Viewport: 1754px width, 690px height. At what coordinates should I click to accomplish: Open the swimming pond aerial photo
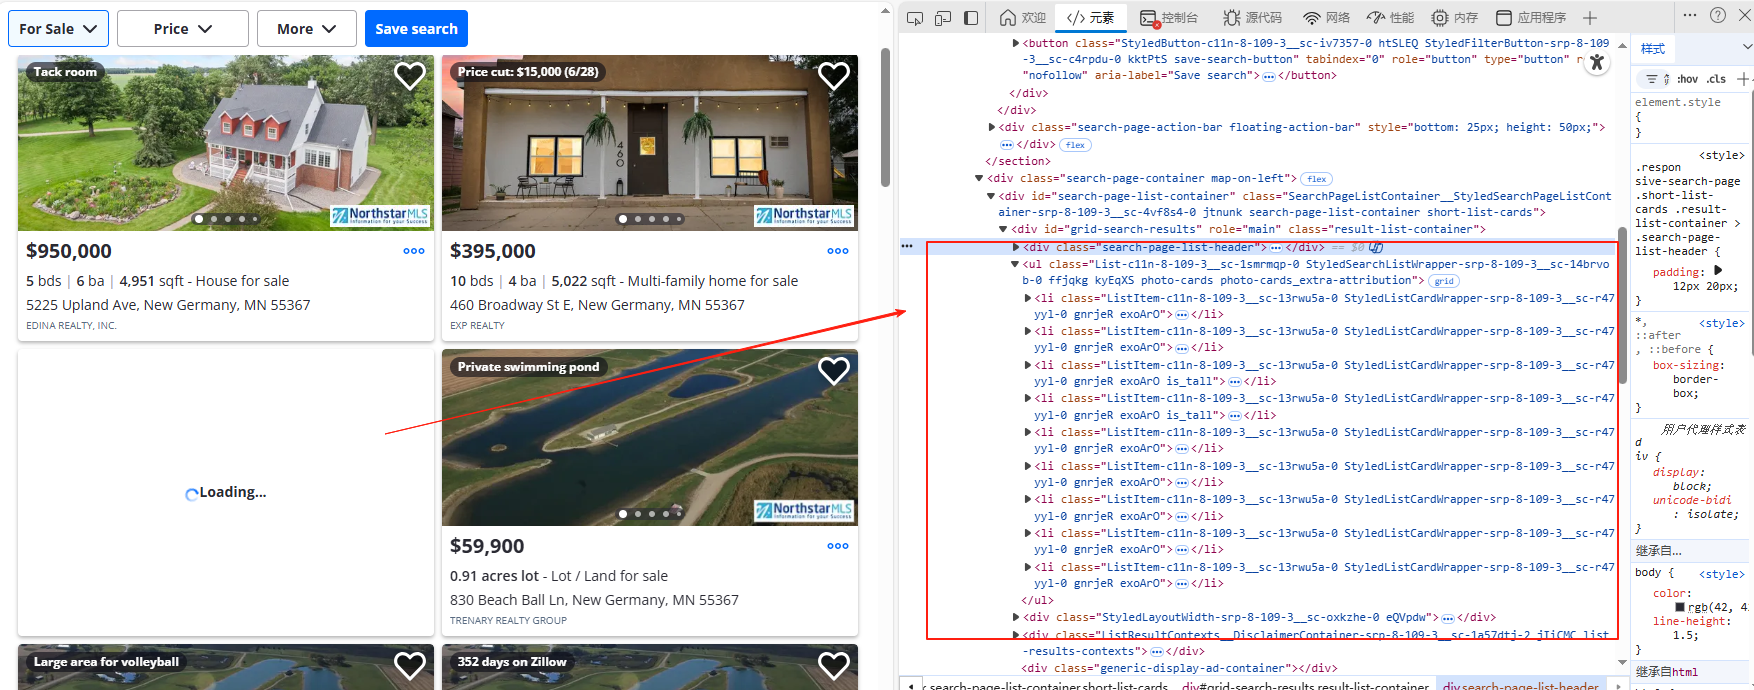pos(650,438)
